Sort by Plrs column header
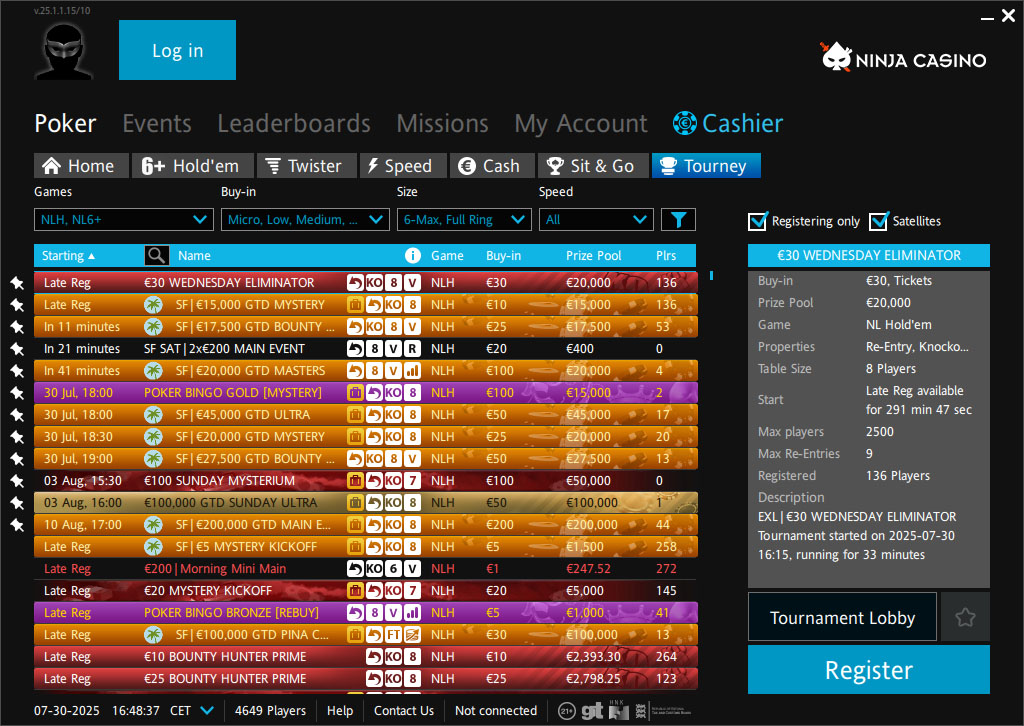 coord(665,255)
